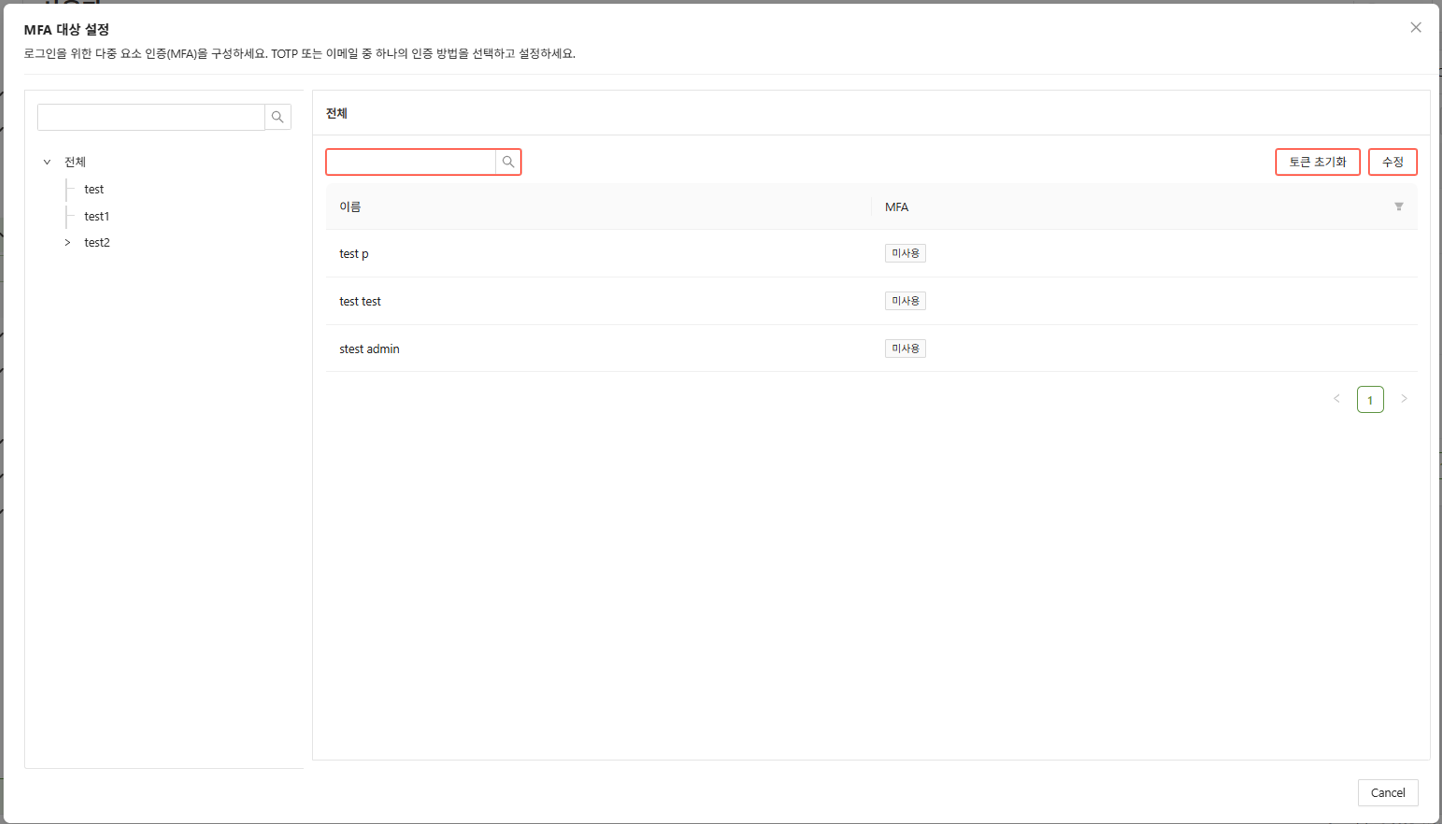Focus the user list search field

pyautogui.click(x=411, y=162)
